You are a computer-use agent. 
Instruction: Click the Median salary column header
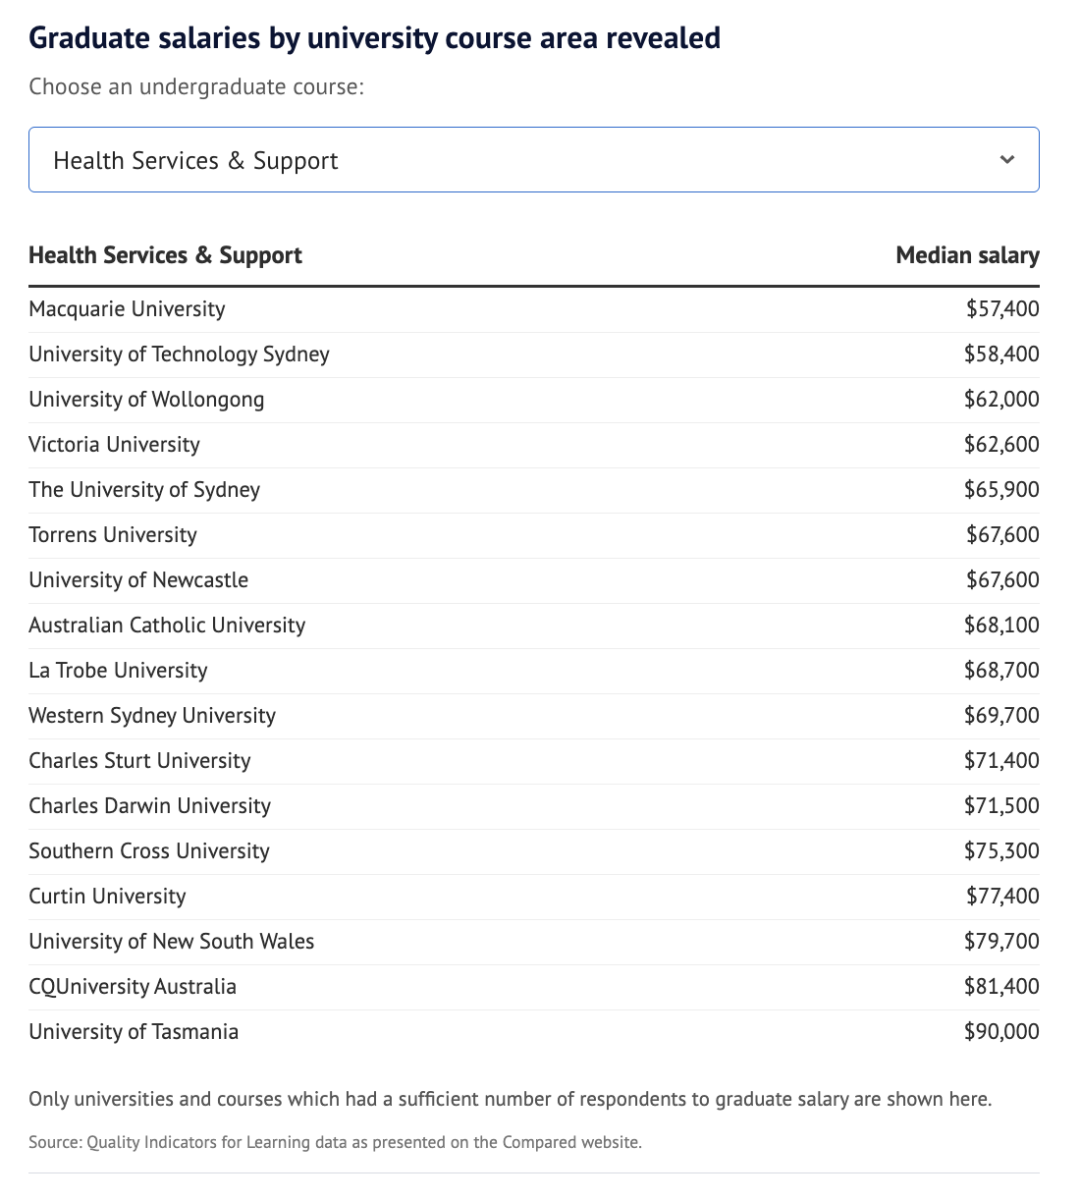coord(967,255)
